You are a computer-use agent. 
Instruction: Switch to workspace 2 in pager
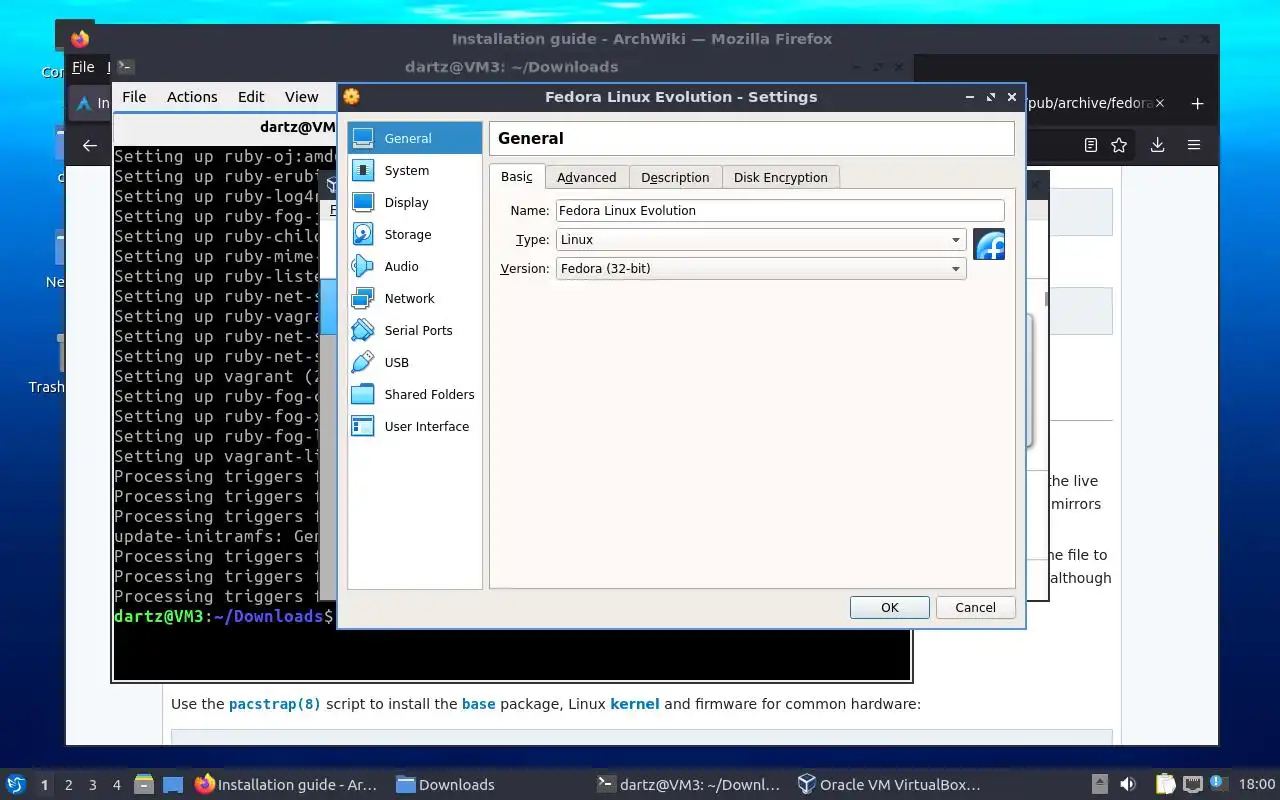point(69,785)
